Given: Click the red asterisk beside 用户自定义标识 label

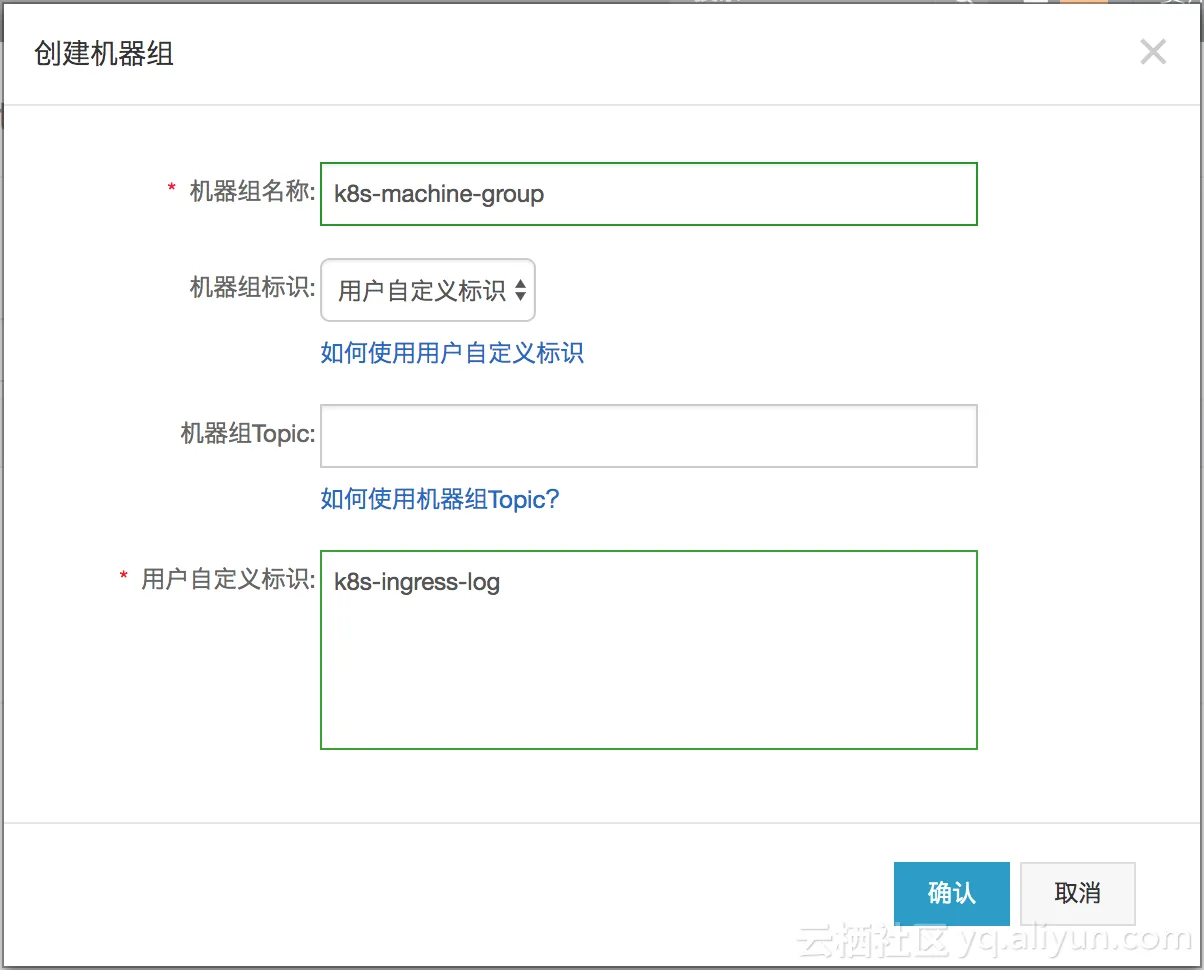Looking at the screenshot, I should [x=124, y=576].
